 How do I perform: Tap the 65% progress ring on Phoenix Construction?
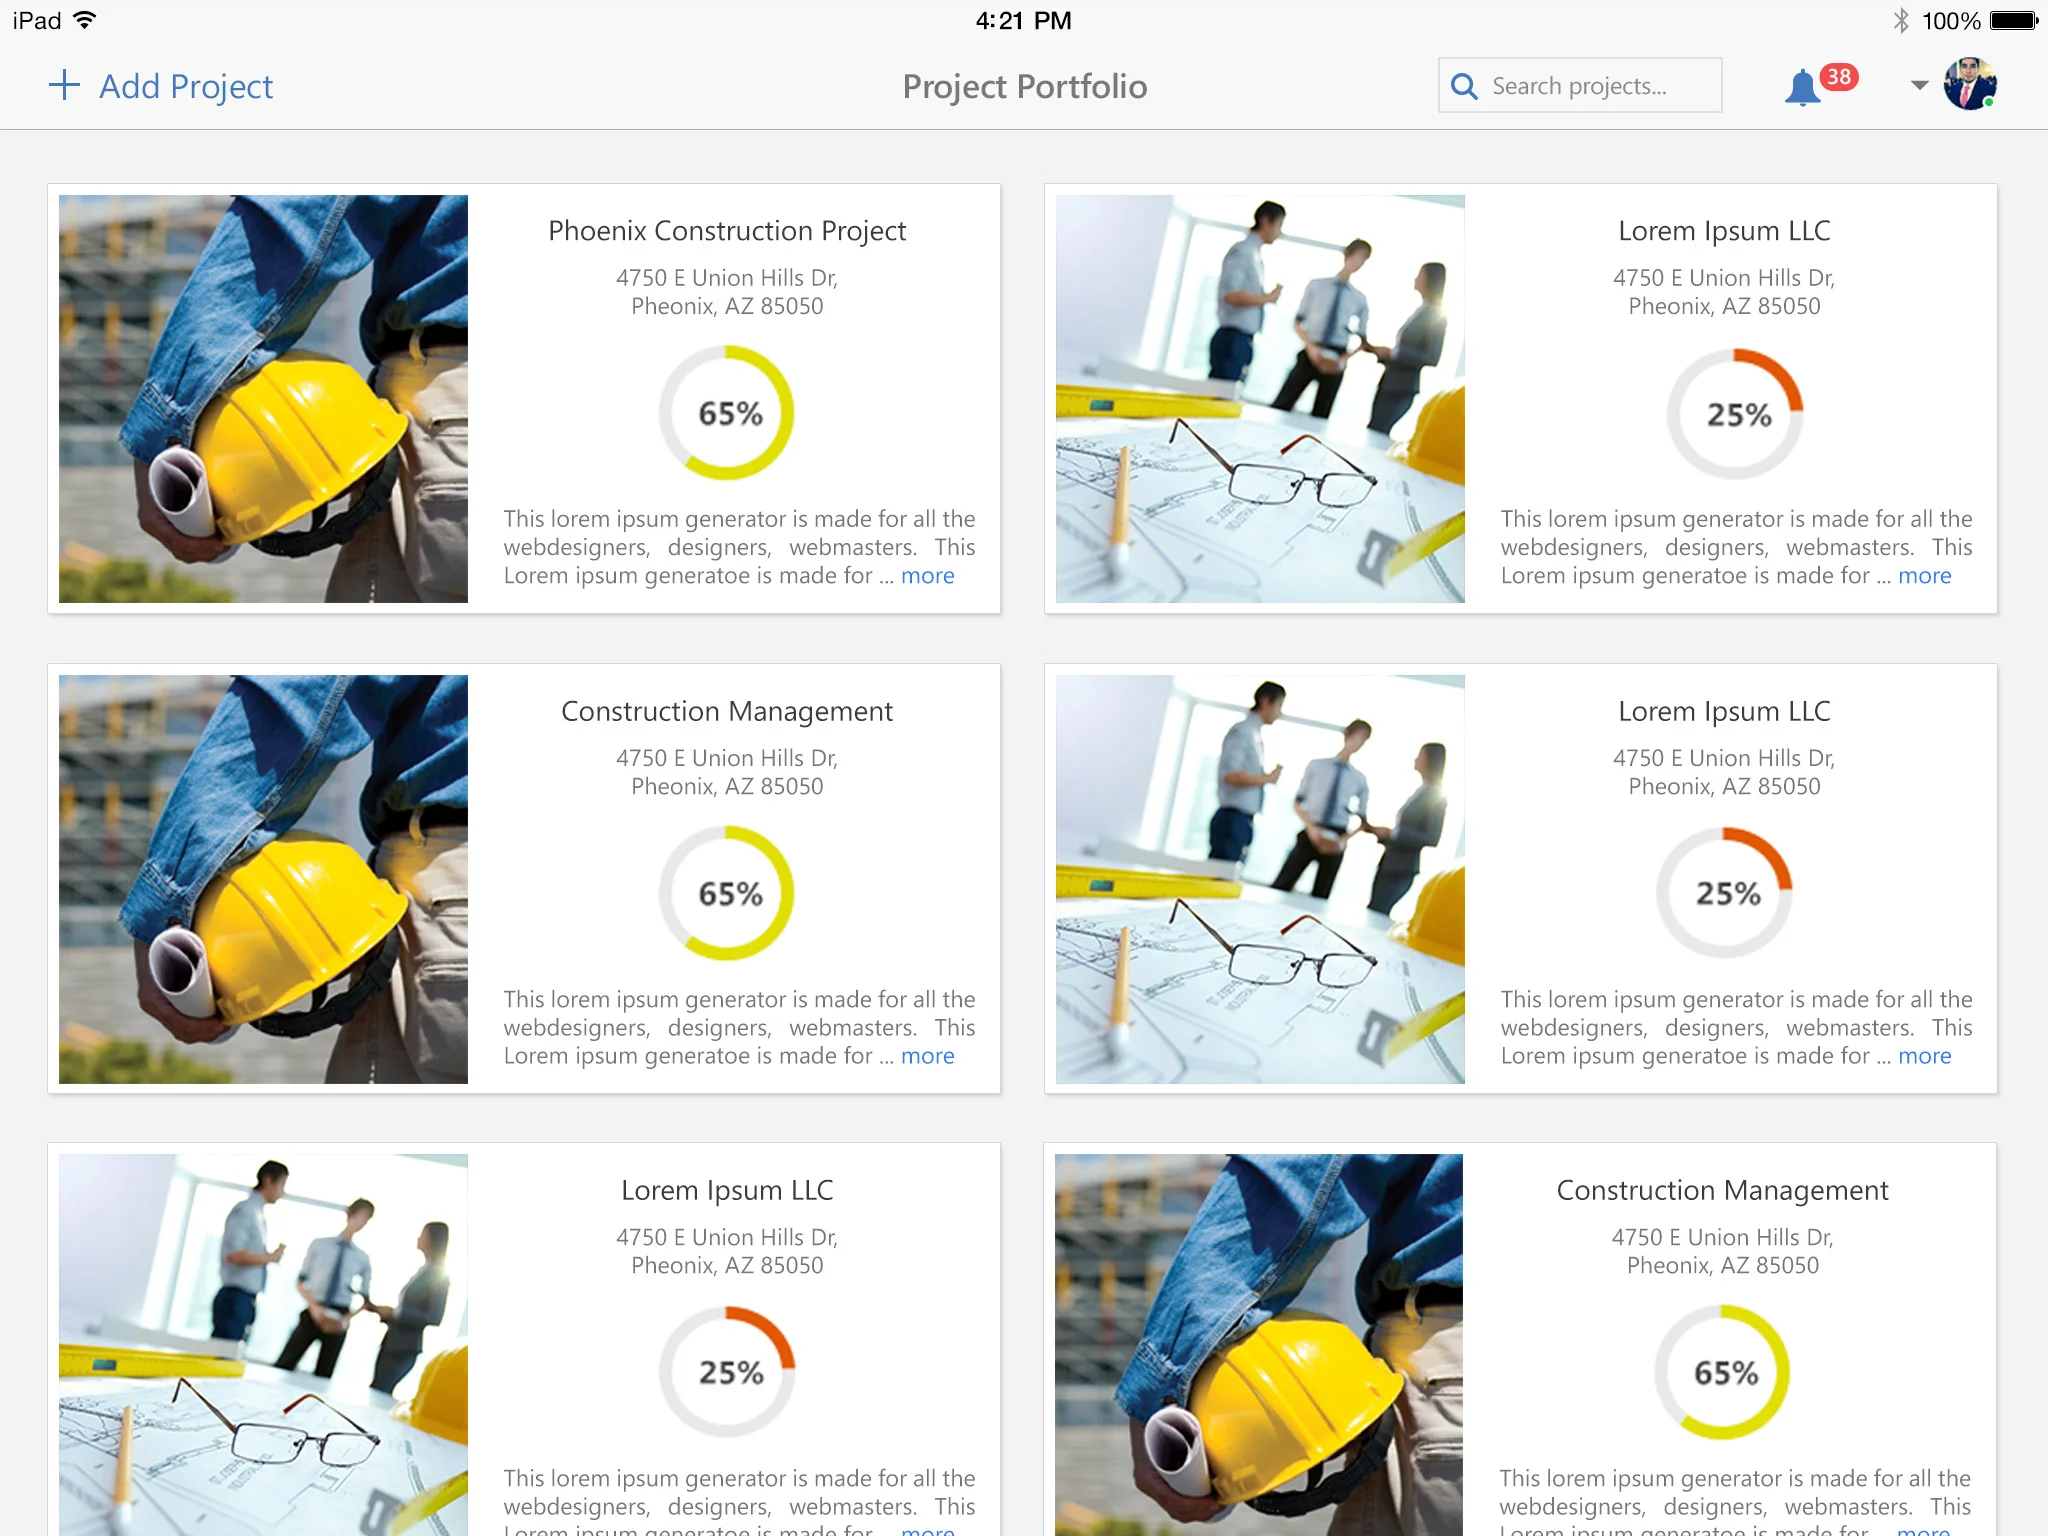(x=728, y=413)
